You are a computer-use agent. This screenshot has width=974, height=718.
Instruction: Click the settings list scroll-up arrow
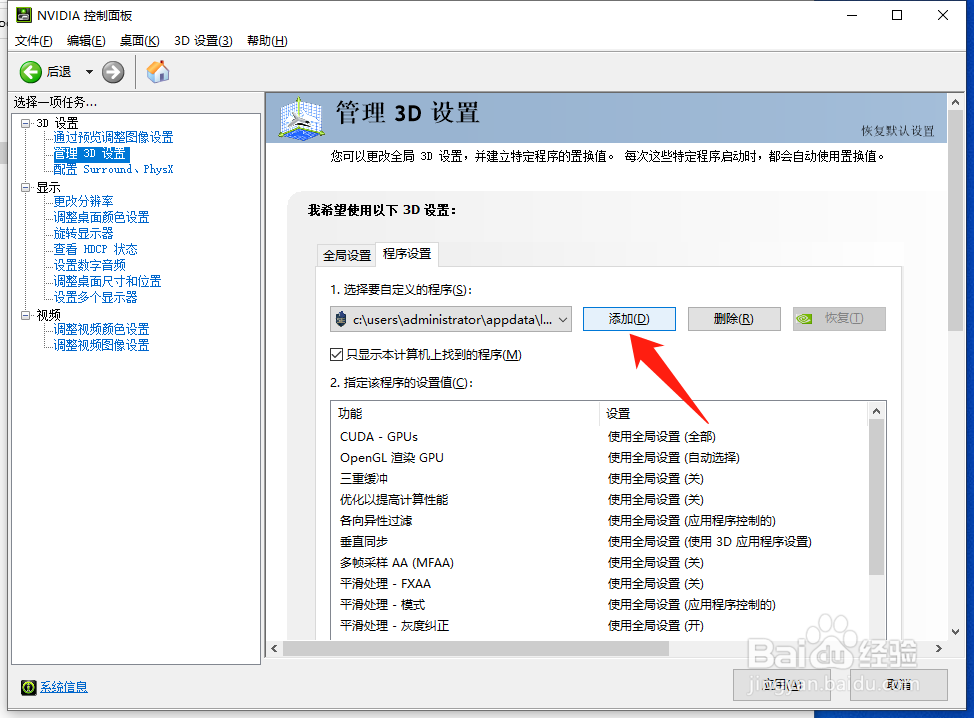[876, 411]
